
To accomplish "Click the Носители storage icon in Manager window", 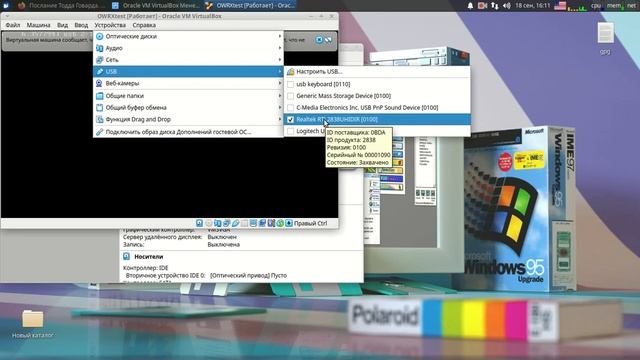I will [127, 256].
